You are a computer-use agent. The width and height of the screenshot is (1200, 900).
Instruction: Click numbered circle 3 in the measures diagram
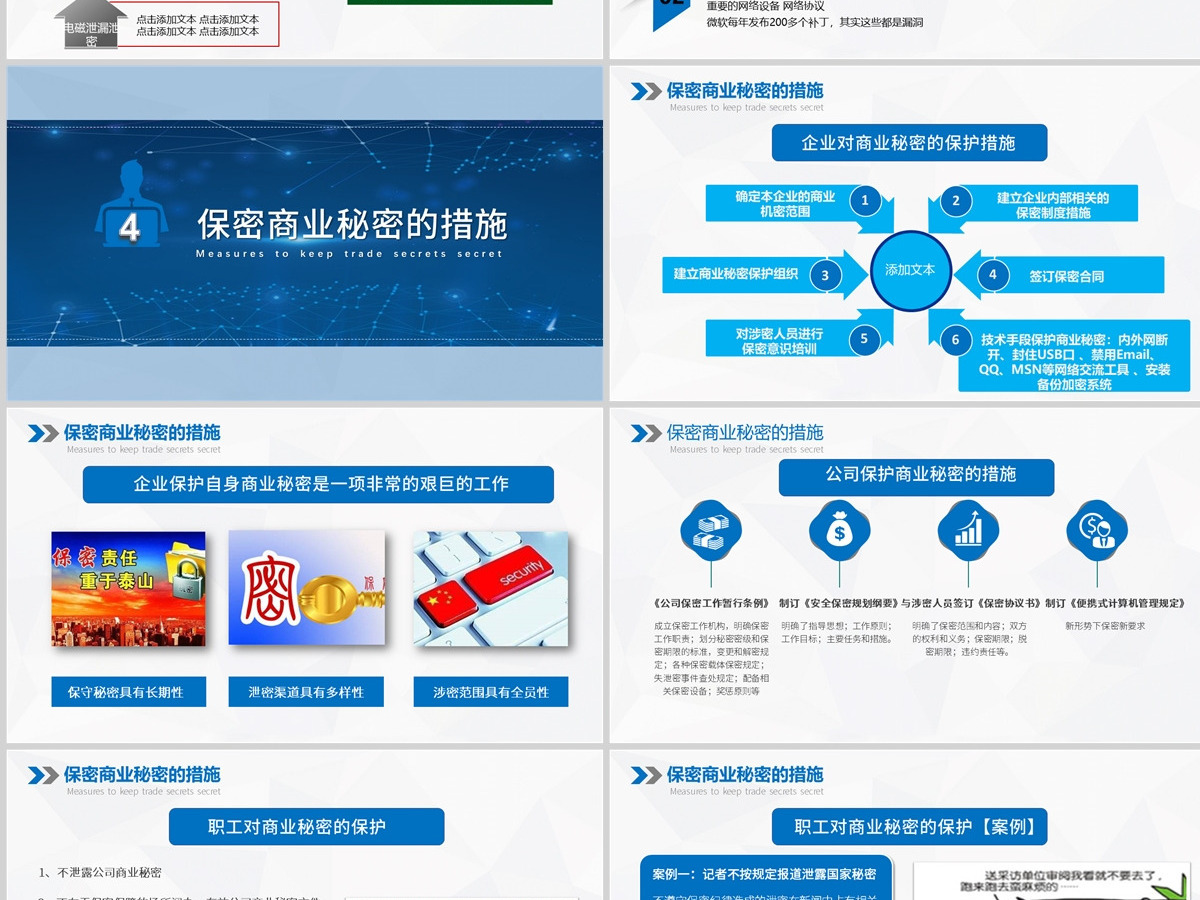pos(825,275)
